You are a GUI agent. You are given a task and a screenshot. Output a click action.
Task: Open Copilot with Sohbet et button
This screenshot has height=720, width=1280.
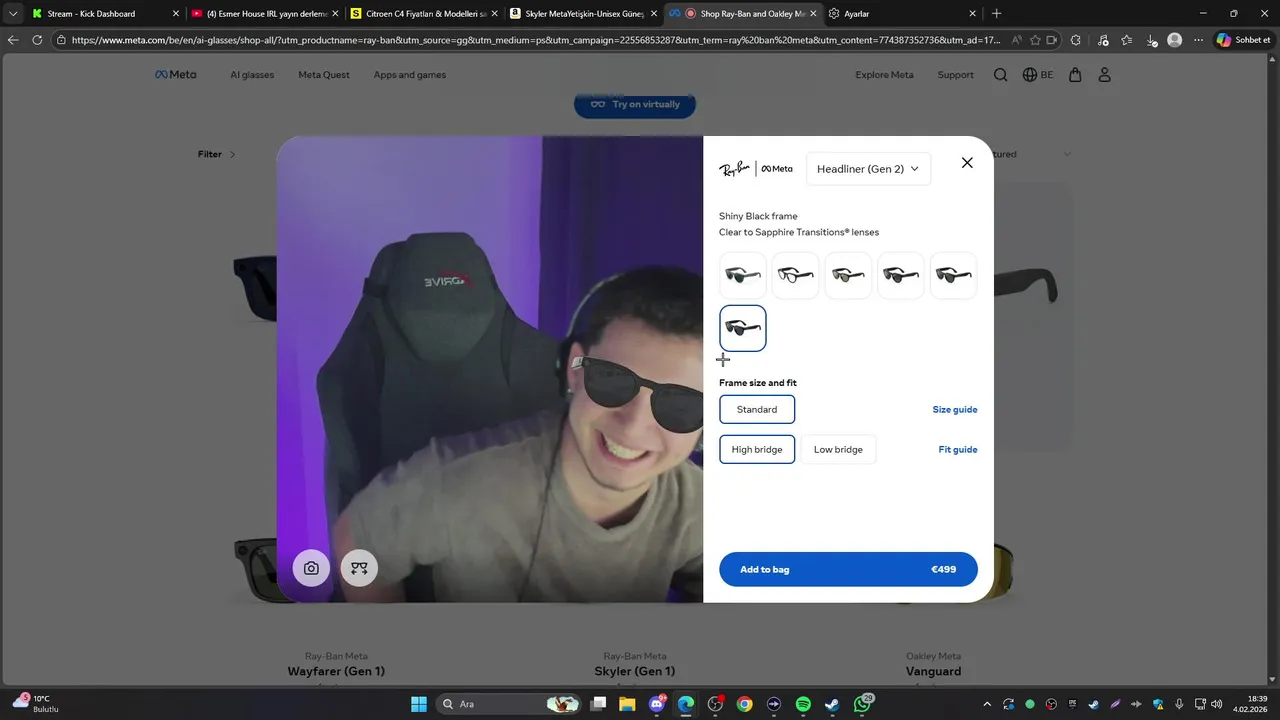tap(1243, 40)
